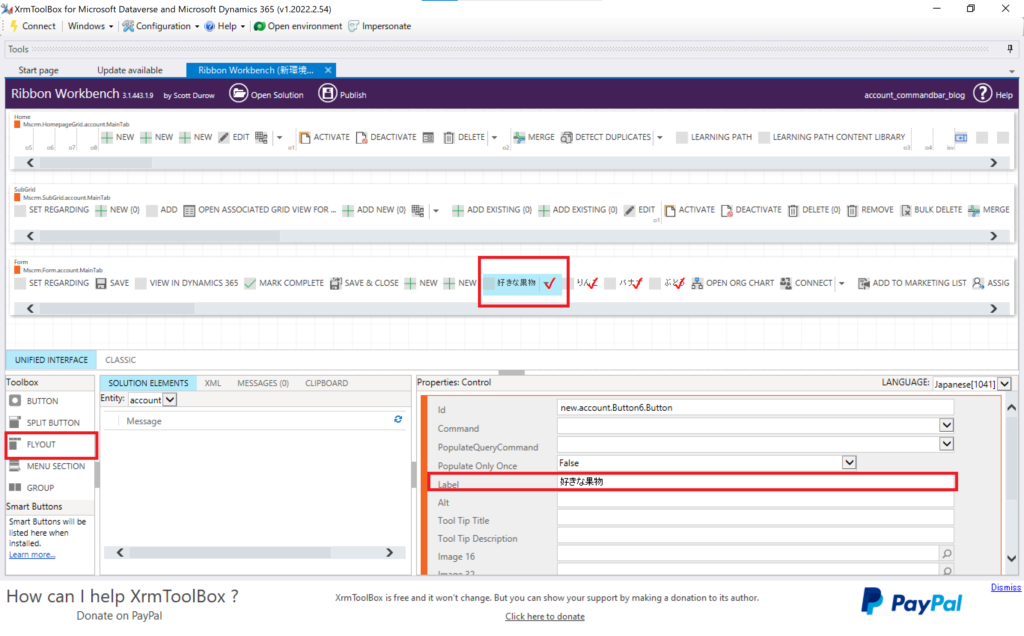Click the Connect lightning icon
This screenshot has width=1024, height=636.
[13, 26]
